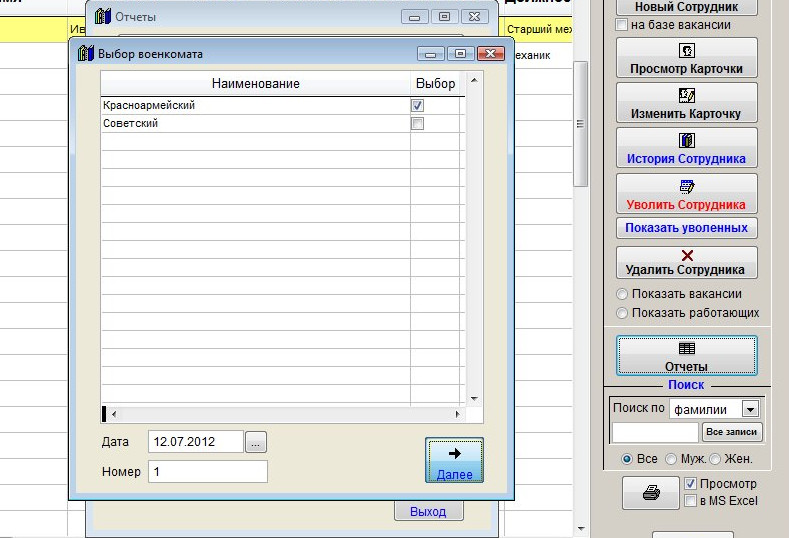
Task: Select the Советский row name
Action: click(x=130, y=123)
